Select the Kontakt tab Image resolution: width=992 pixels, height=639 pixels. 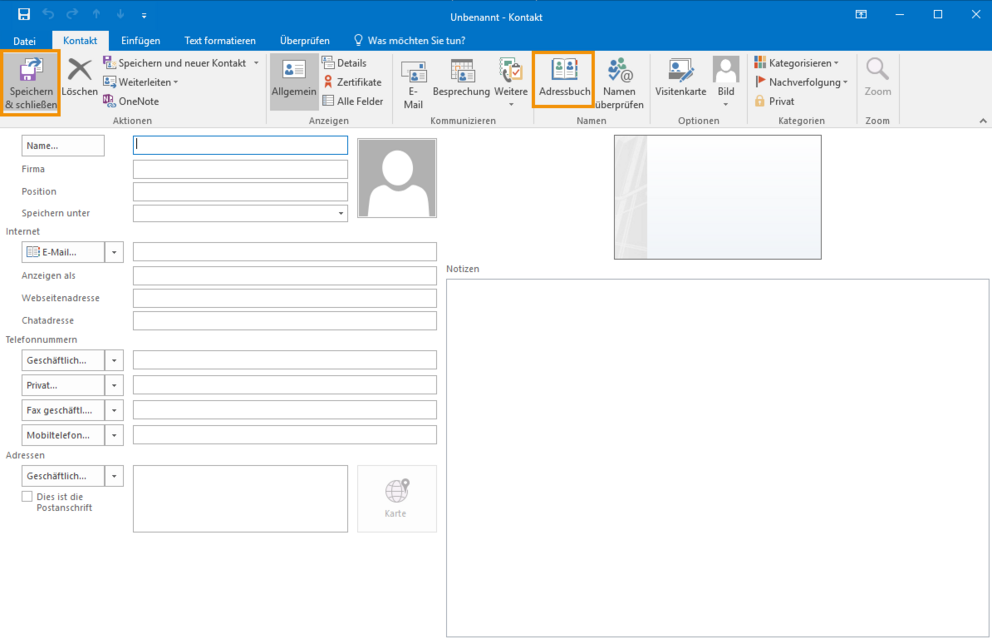pos(80,40)
